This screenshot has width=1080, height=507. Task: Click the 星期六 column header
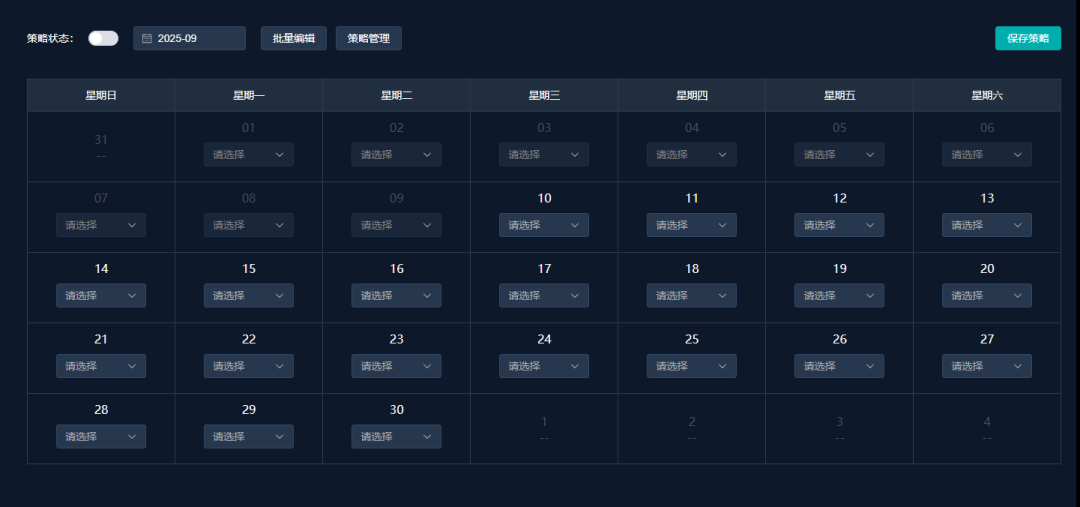point(987,96)
